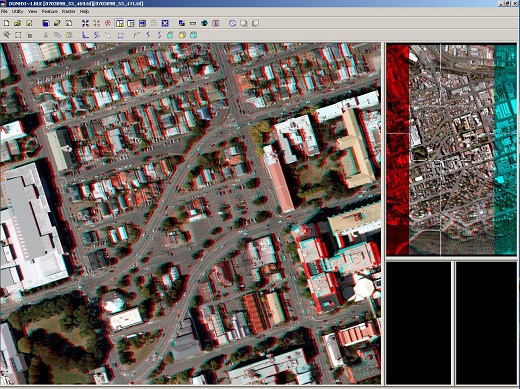Click the overview image in right panel
Viewport: 520px width, 389px height.
point(451,150)
